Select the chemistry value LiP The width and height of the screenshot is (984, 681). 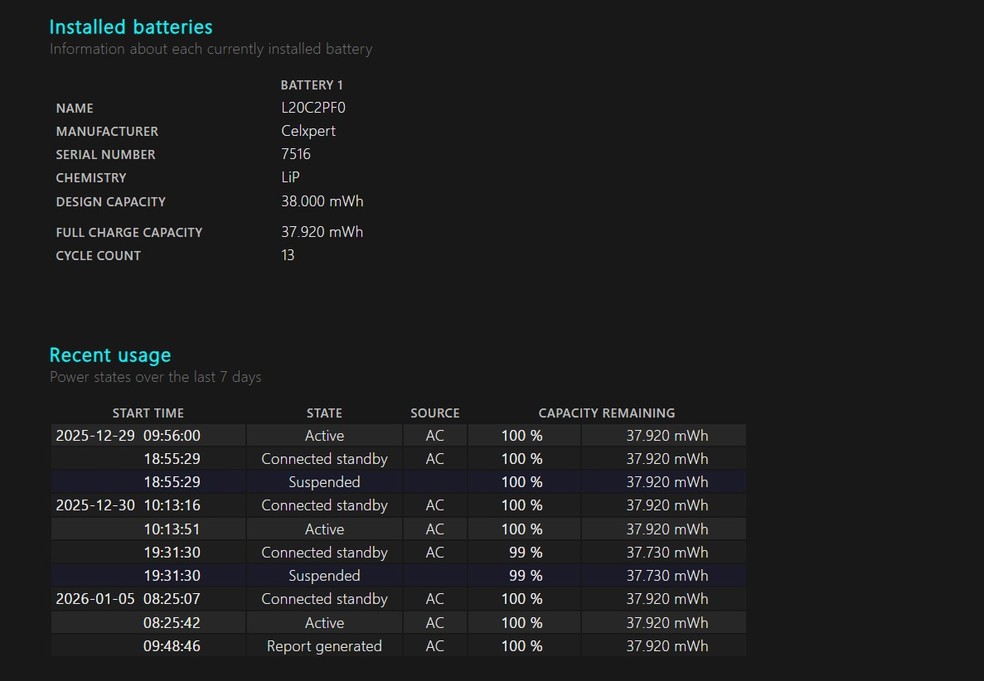(290, 177)
